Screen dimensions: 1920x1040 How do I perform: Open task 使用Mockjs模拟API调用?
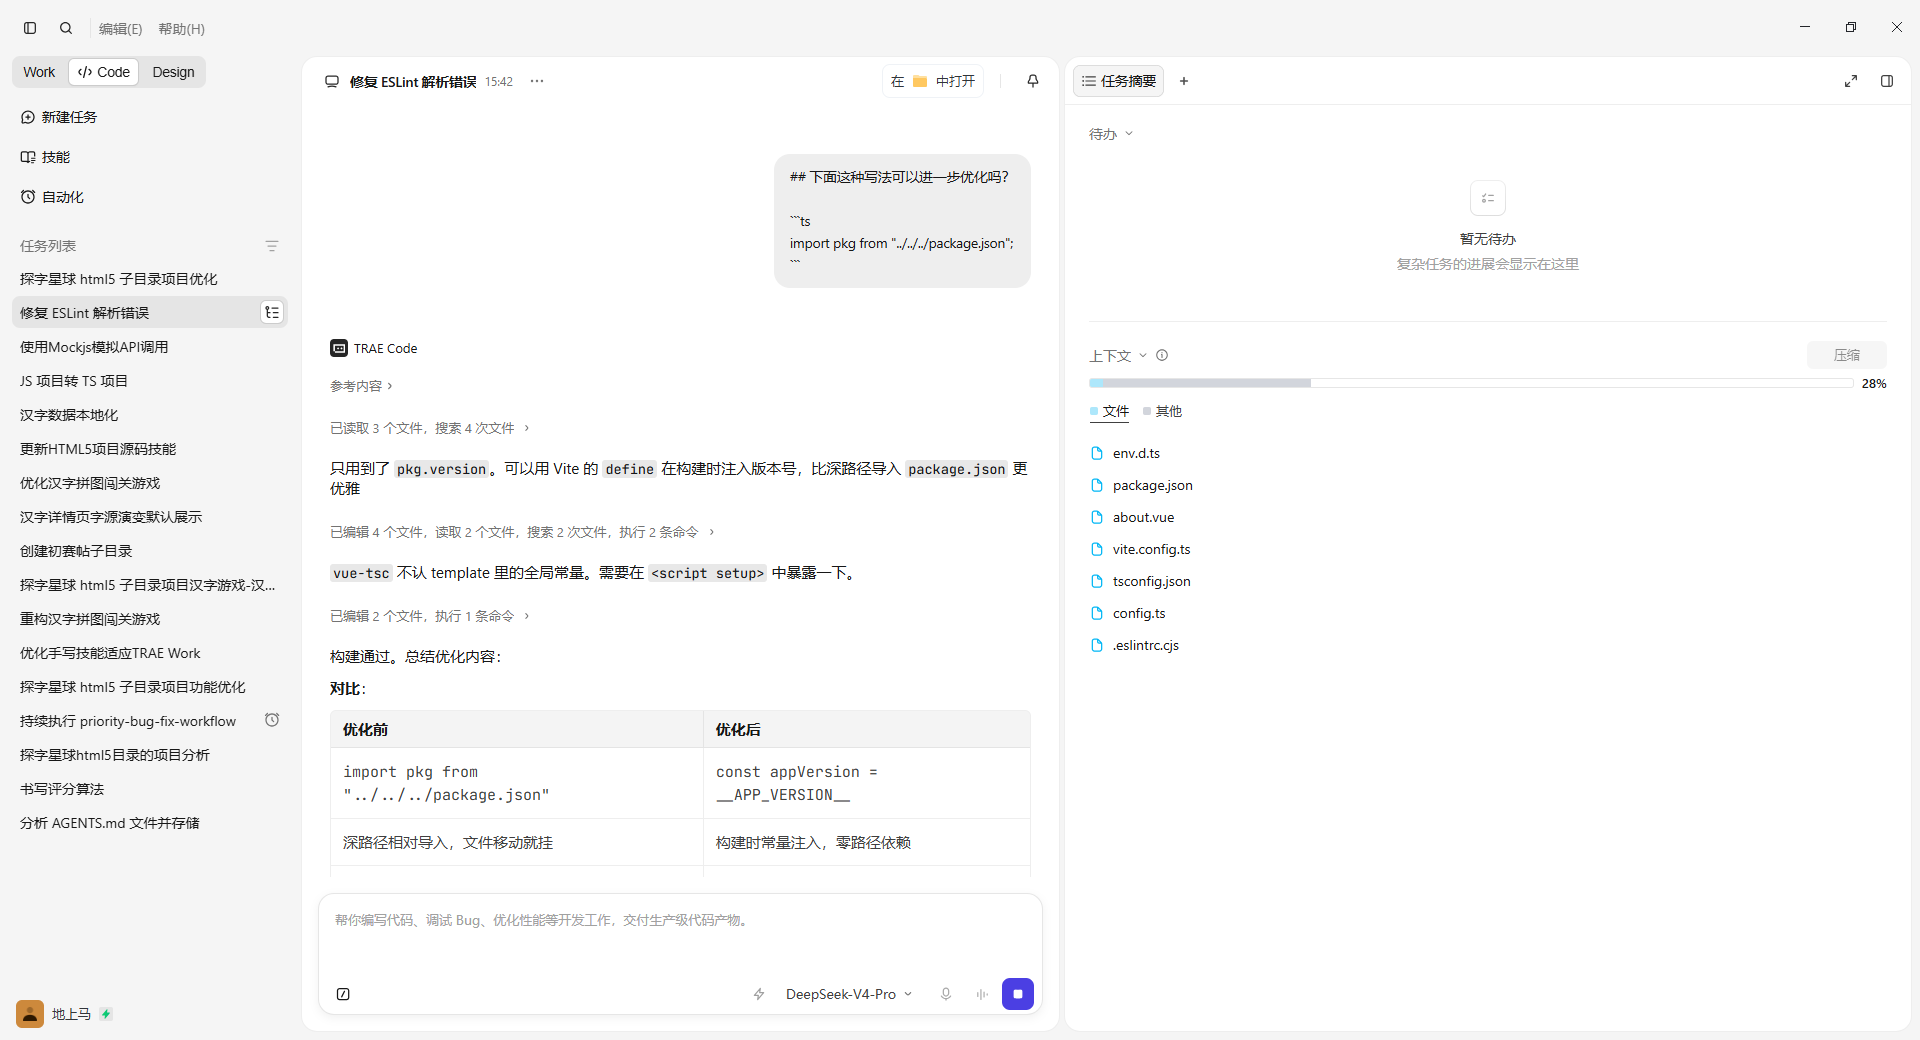point(150,347)
